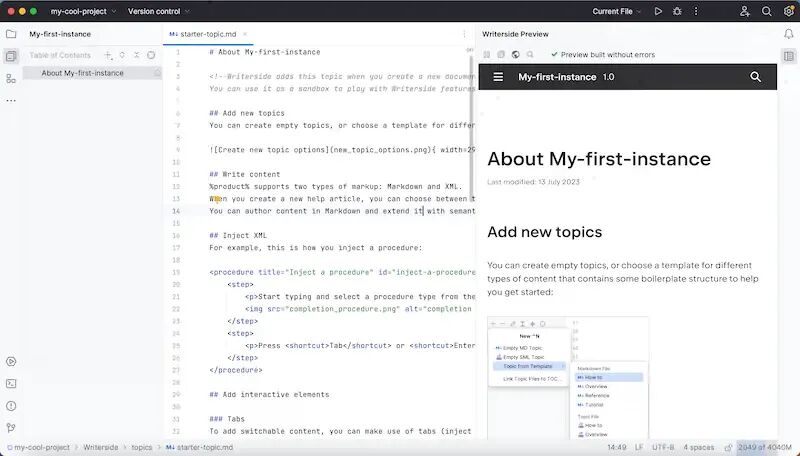Open more run actions vertical dots

tap(696, 11)
